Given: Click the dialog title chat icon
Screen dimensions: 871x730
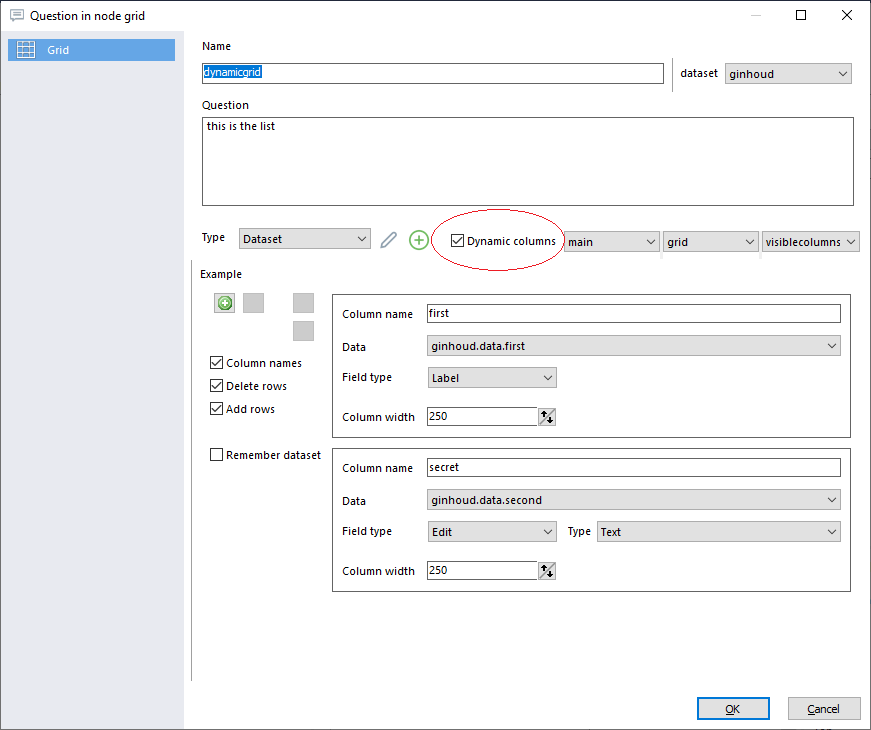Looking at the screenshot, I should 17,16.
